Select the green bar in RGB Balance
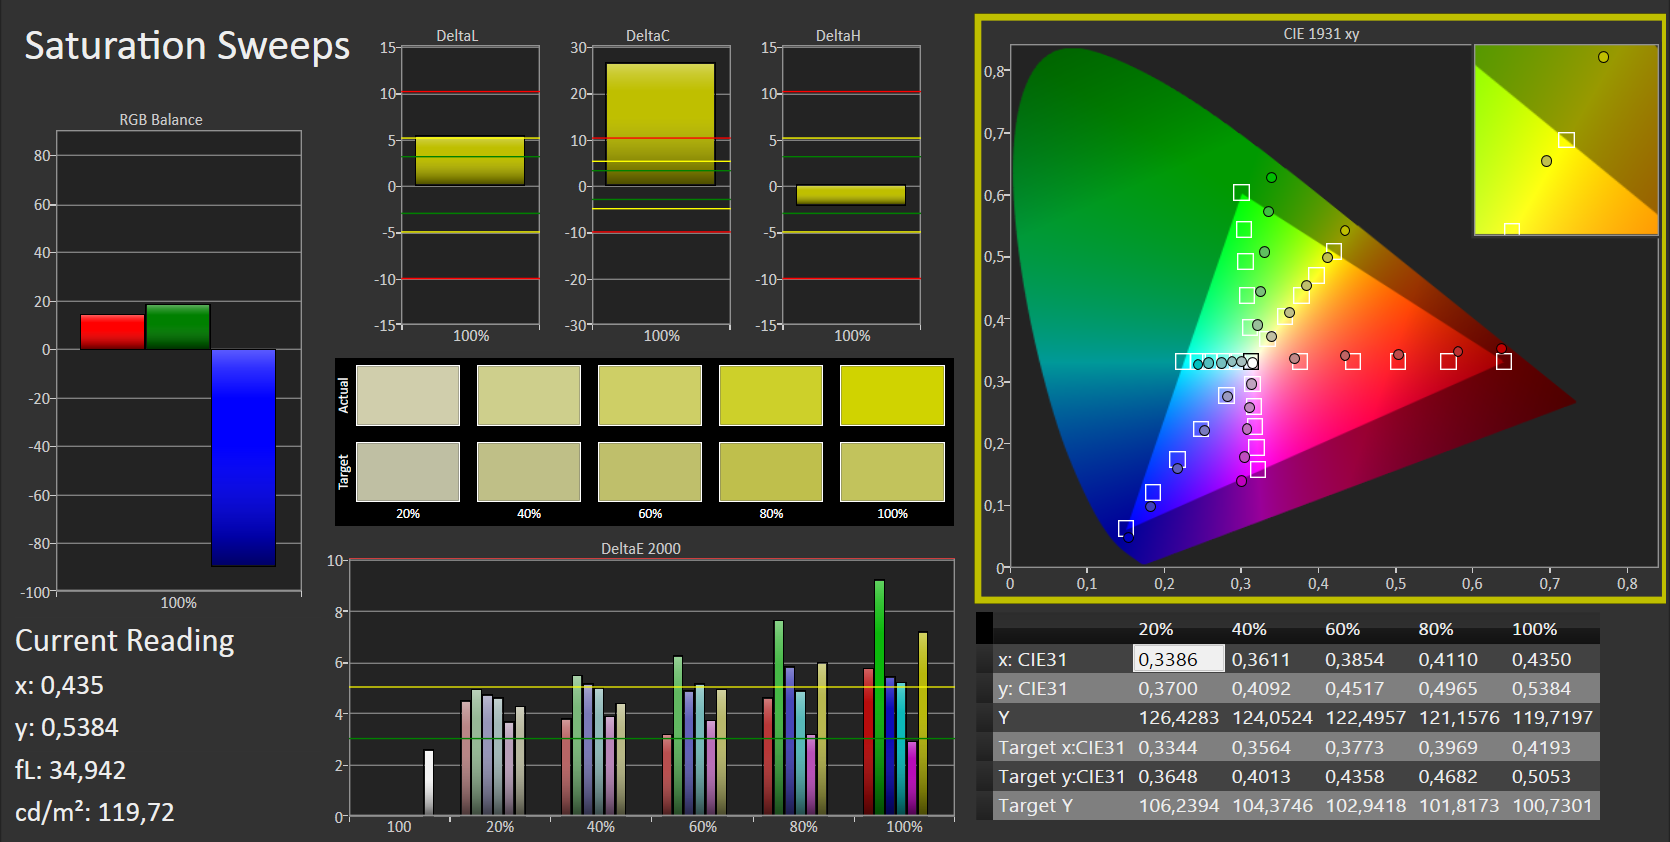The width and height of the screenshot is (1670, 842). pyautogui.click(x=178, y=327)
